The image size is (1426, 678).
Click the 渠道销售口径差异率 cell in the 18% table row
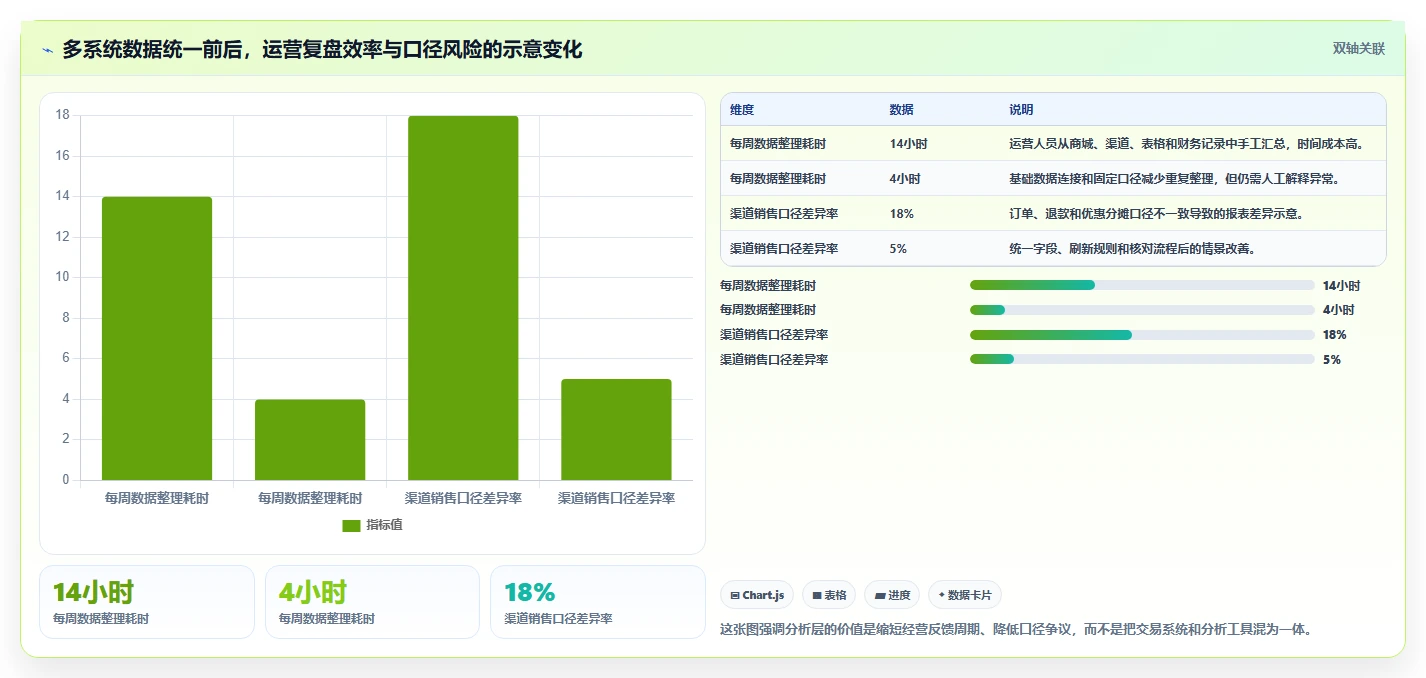click(x=784, y=214)
